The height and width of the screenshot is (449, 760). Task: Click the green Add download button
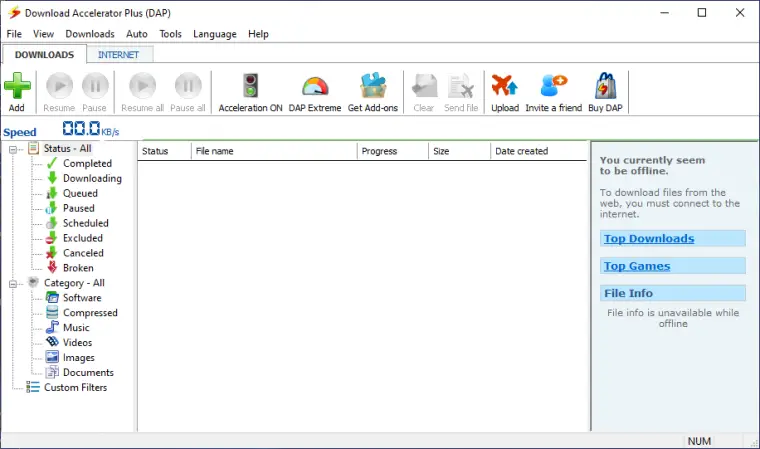17,92
